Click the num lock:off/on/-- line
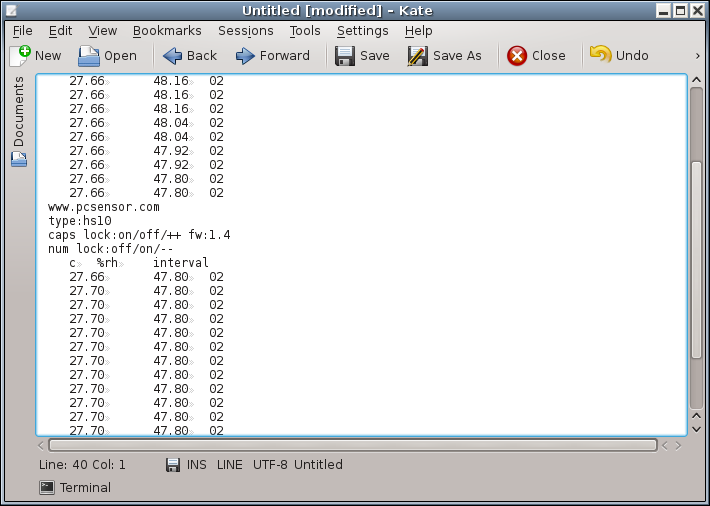The height and width of the screenshot is (506, 710). click(110, 249)
